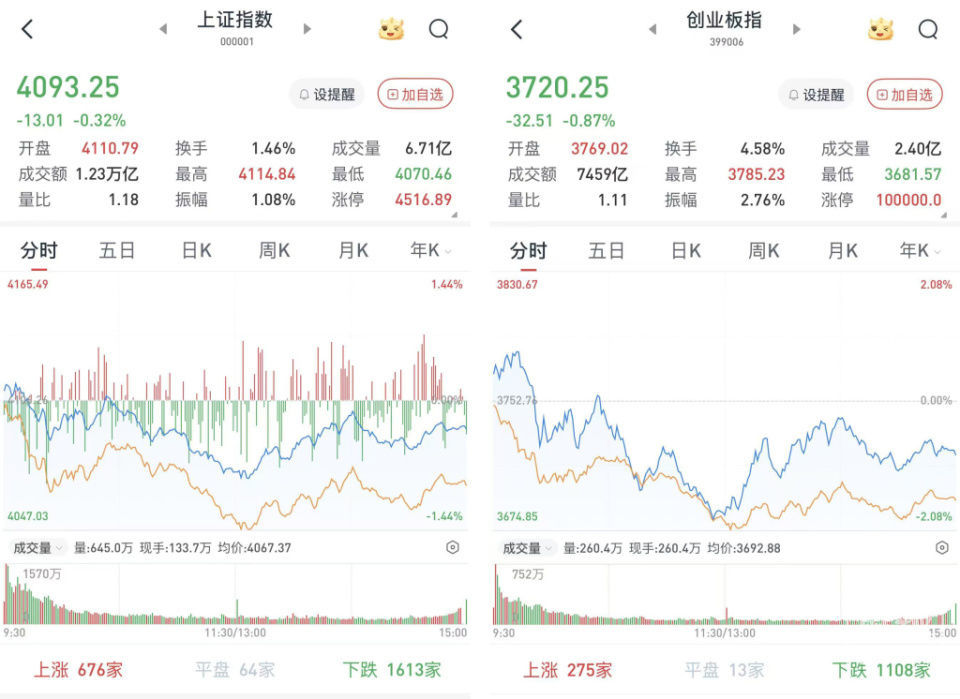Switch to 日K tab on 上证指数
960x699 pixels.
(196, 250)
